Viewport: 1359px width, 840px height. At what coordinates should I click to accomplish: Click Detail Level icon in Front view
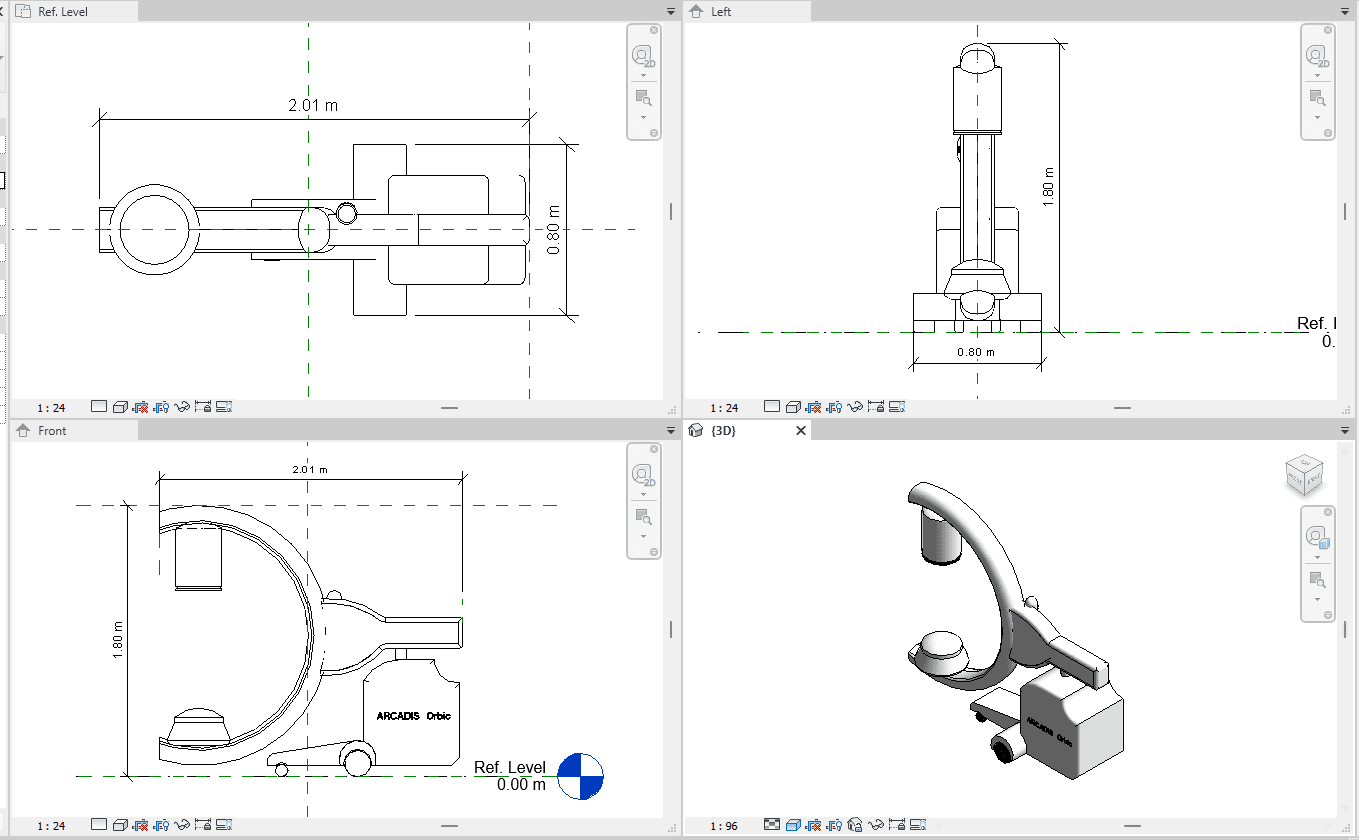(99, 825)
